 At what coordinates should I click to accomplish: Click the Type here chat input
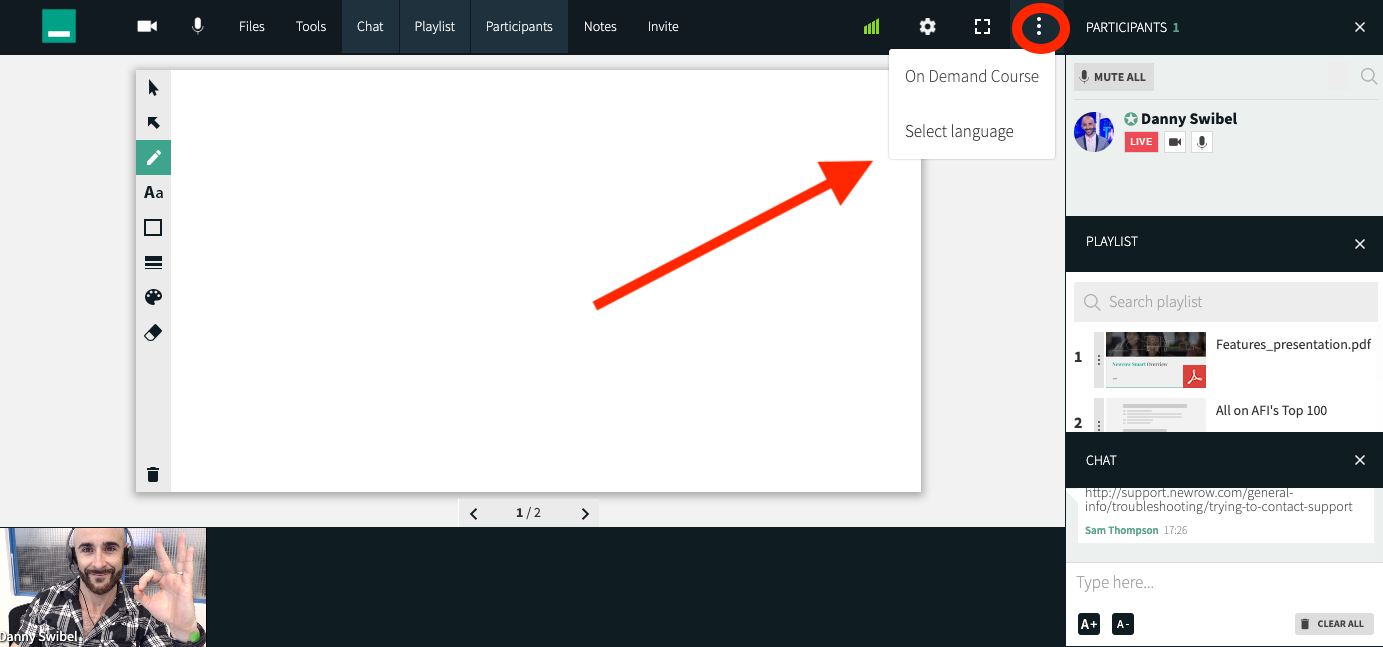click(1224, 582)
